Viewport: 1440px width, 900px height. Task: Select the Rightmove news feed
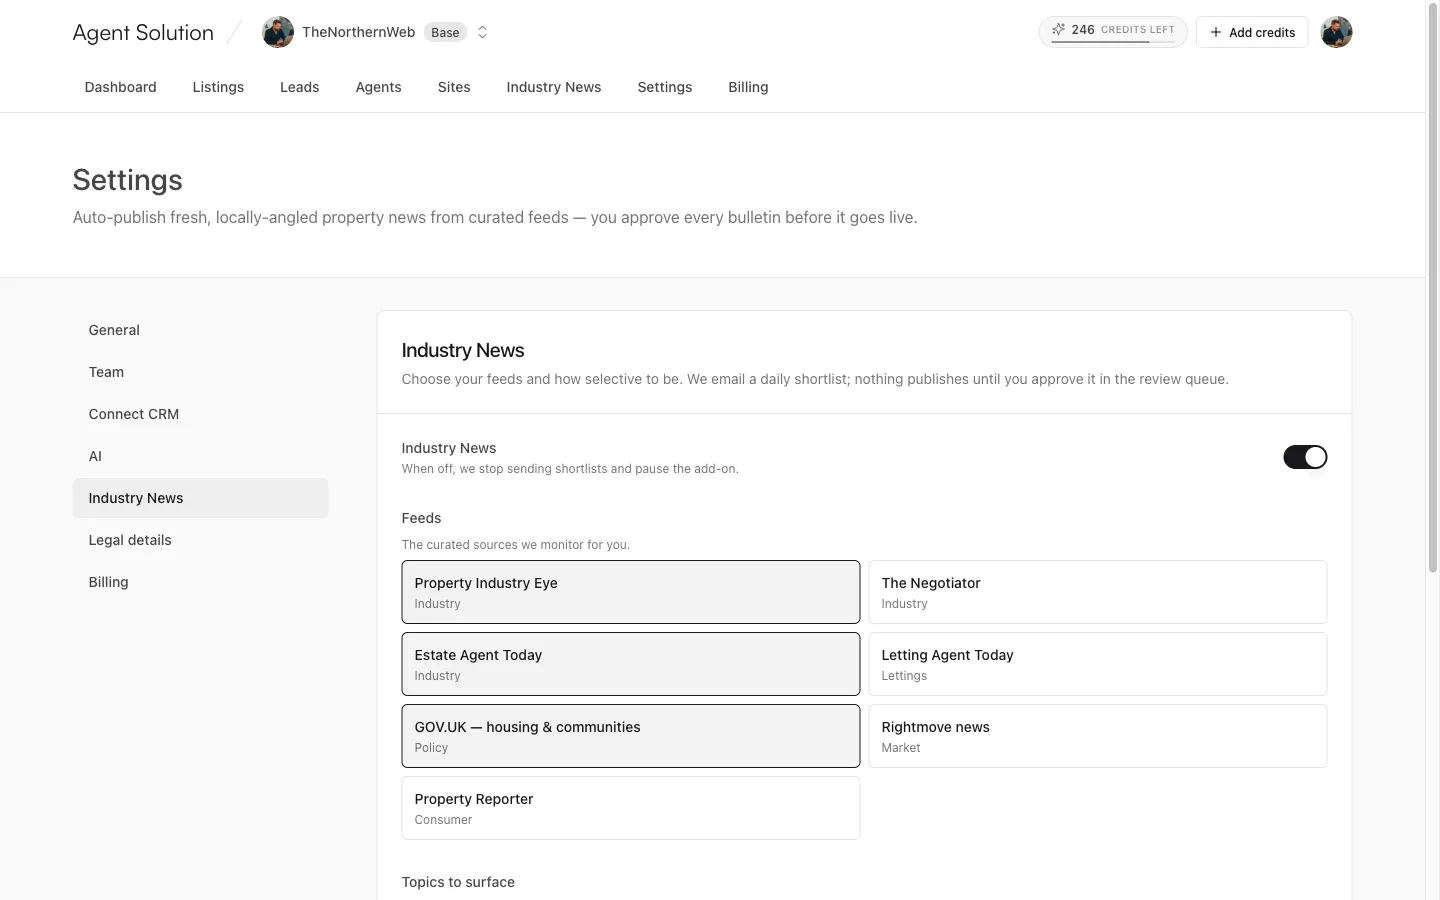(x=1098, y=736)
